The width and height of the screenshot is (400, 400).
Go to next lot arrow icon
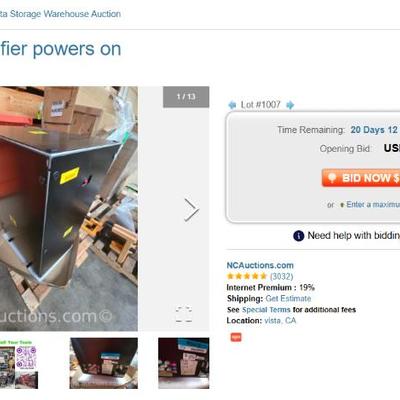coord(290,105)
